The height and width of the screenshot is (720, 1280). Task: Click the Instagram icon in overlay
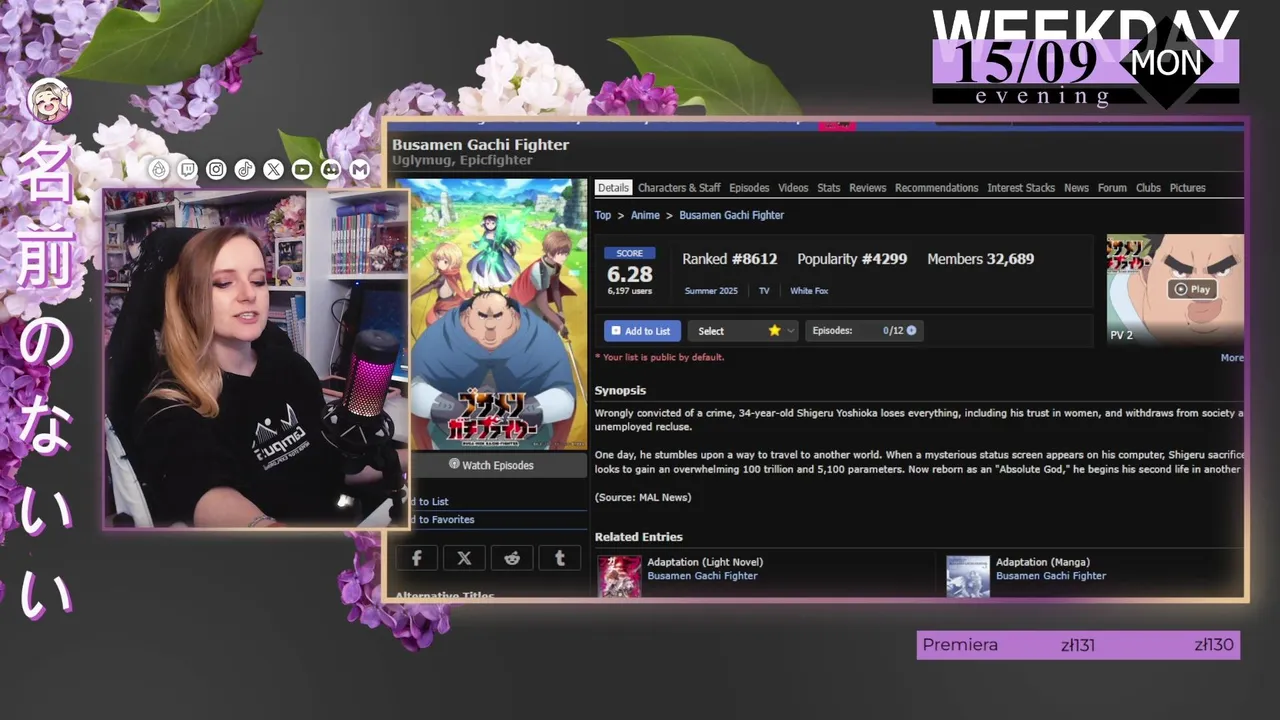[x=216, y=170]
